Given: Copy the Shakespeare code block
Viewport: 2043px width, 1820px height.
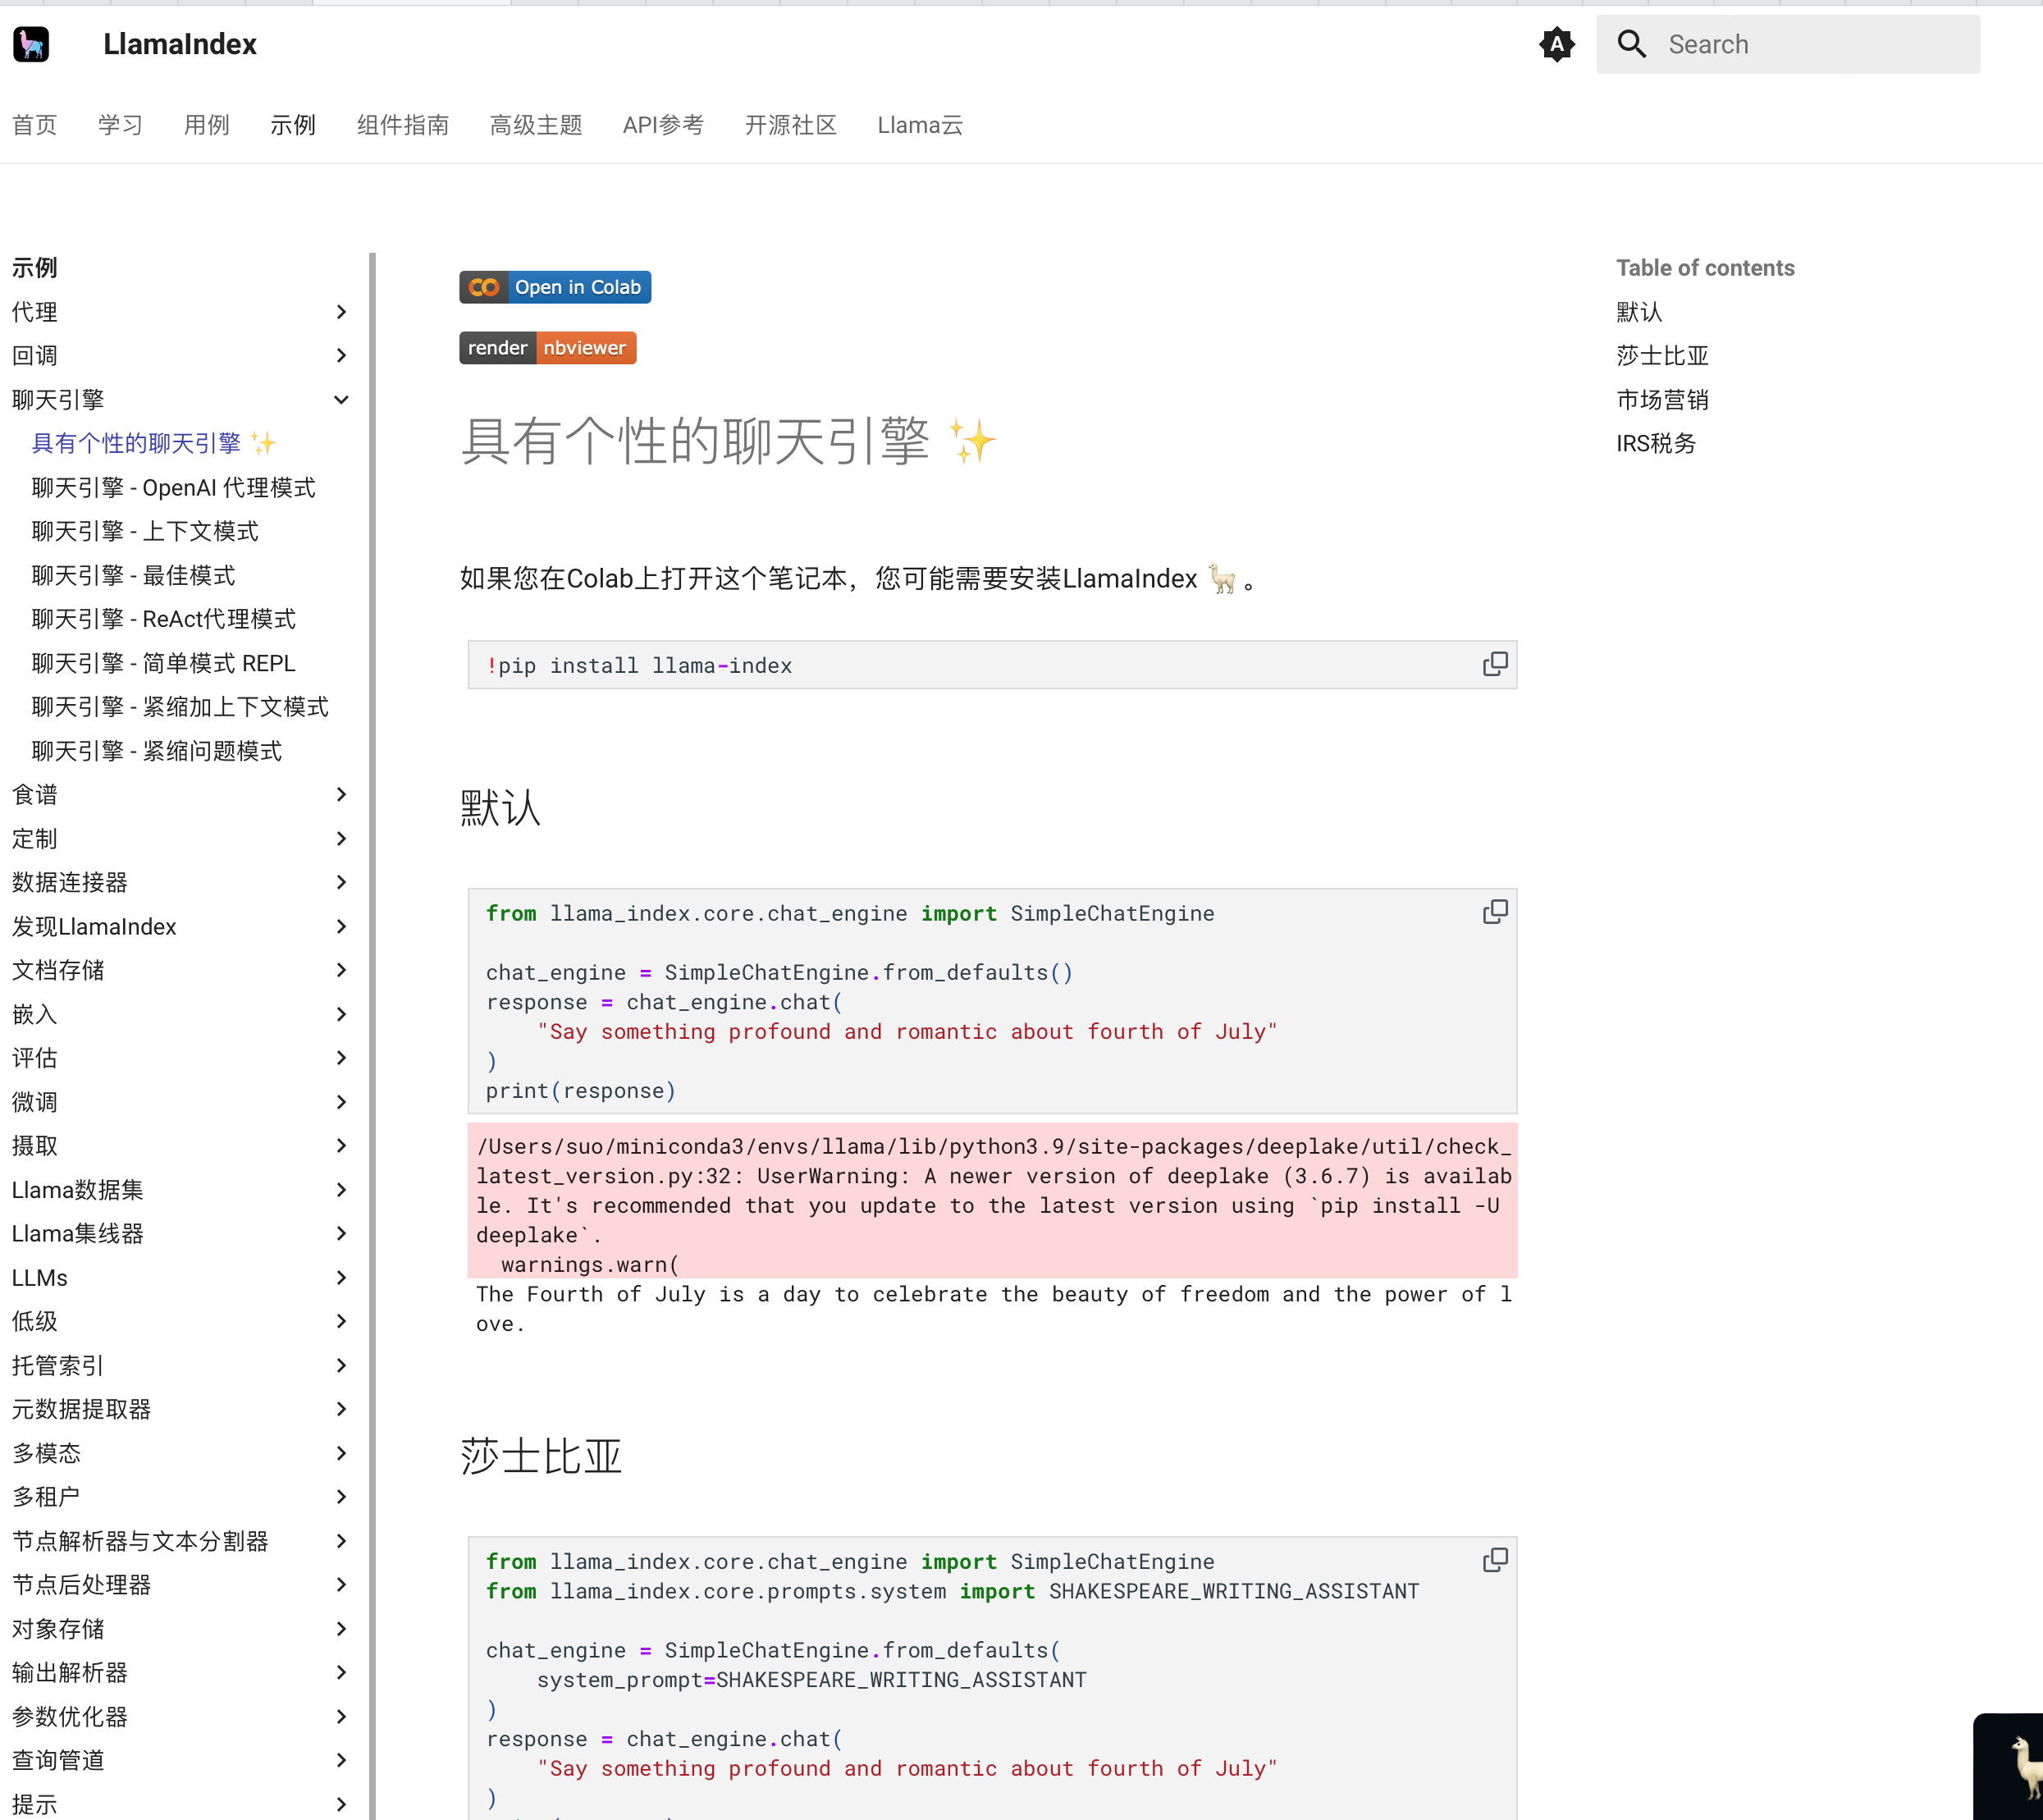Looking at the screenshot, I should coord(1494,1560).
